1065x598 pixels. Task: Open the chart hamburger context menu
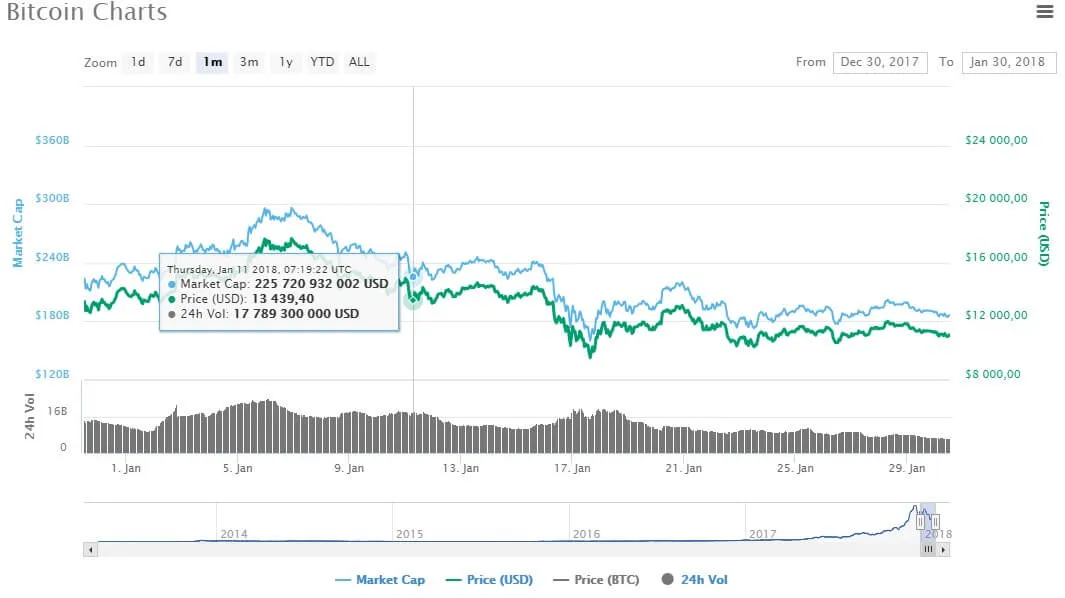1045,12
